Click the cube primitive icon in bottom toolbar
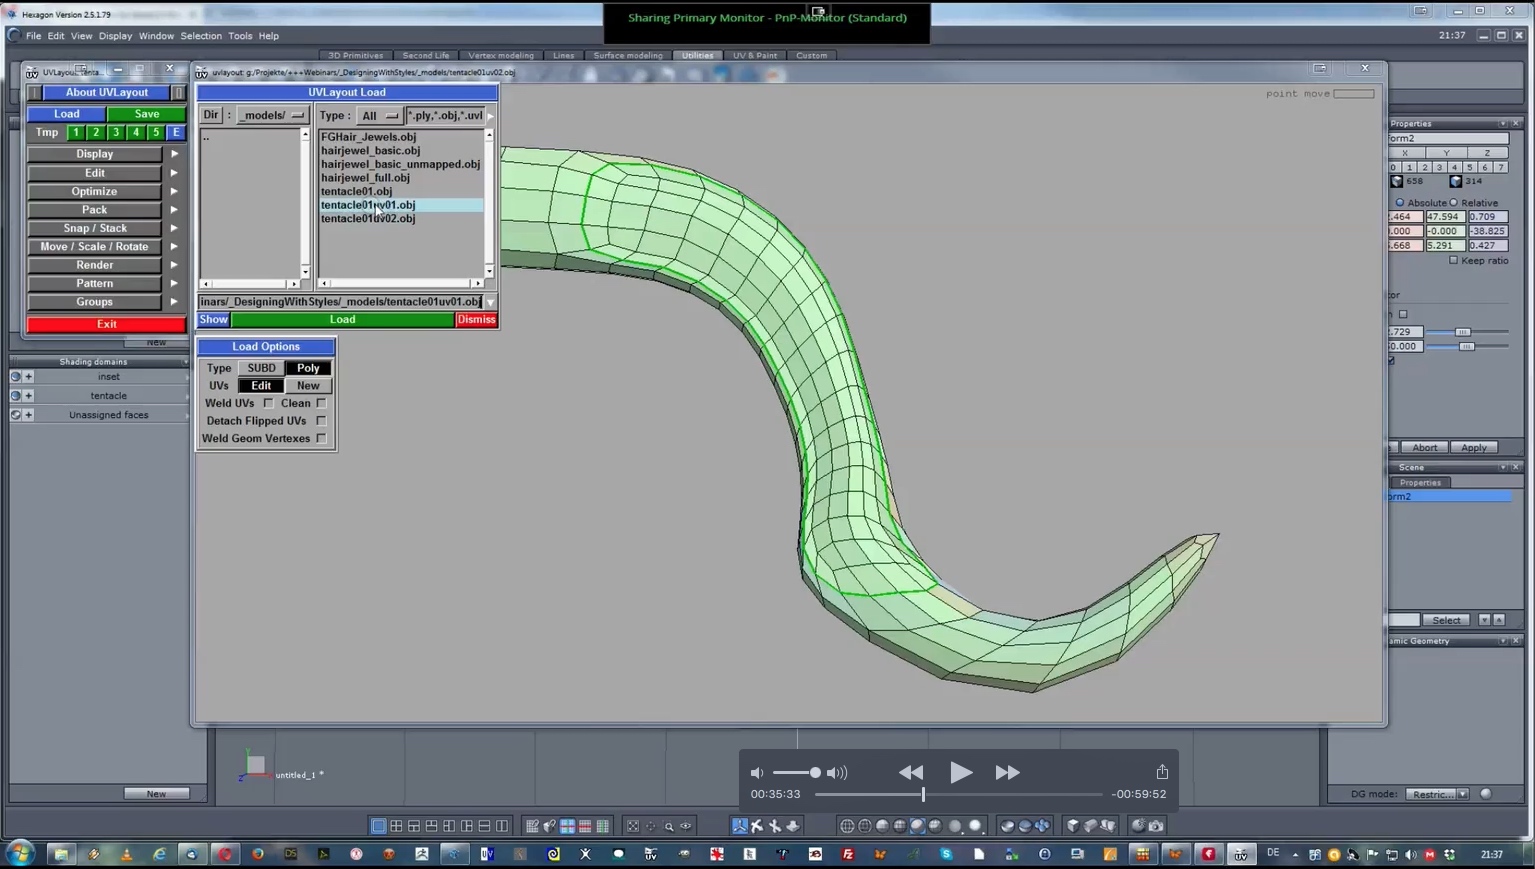This screenshot has width=1535, height=869. [1073, 826]
